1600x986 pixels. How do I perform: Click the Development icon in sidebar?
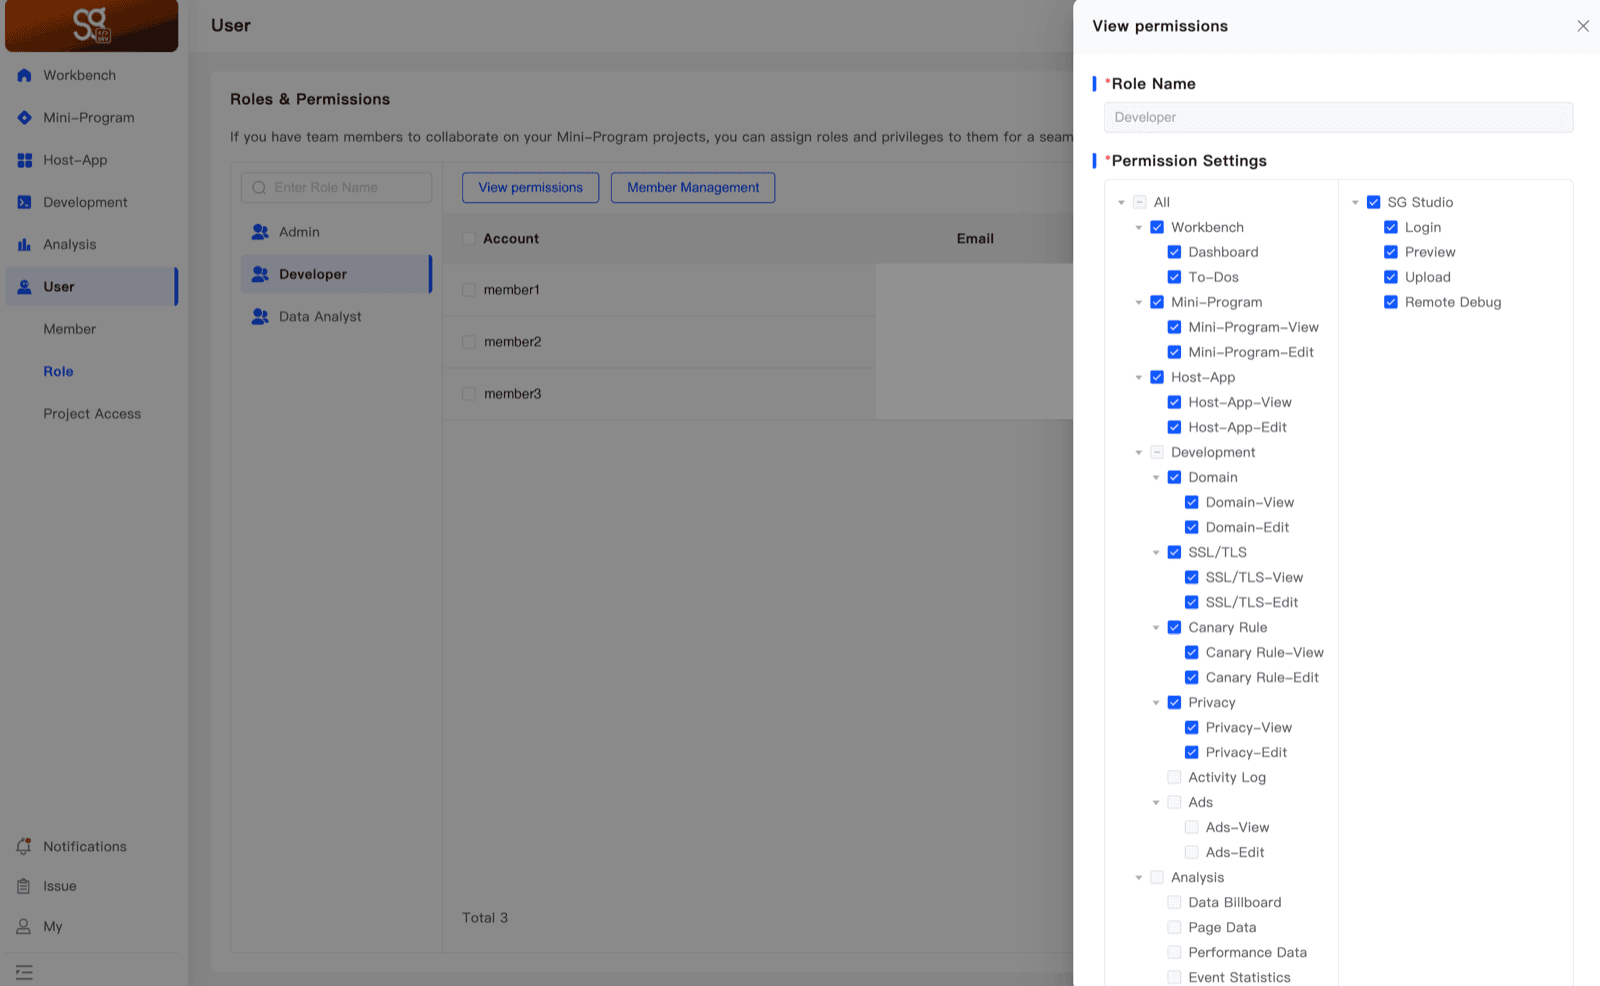tap(25, 202)
